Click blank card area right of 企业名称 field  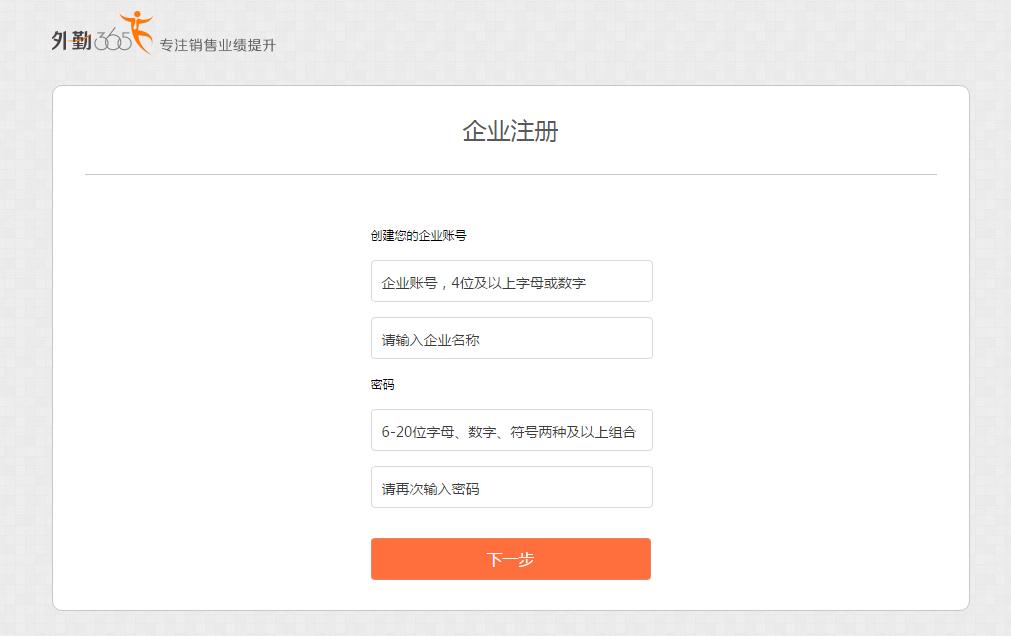pyautogui.click(x=800, y=339)
